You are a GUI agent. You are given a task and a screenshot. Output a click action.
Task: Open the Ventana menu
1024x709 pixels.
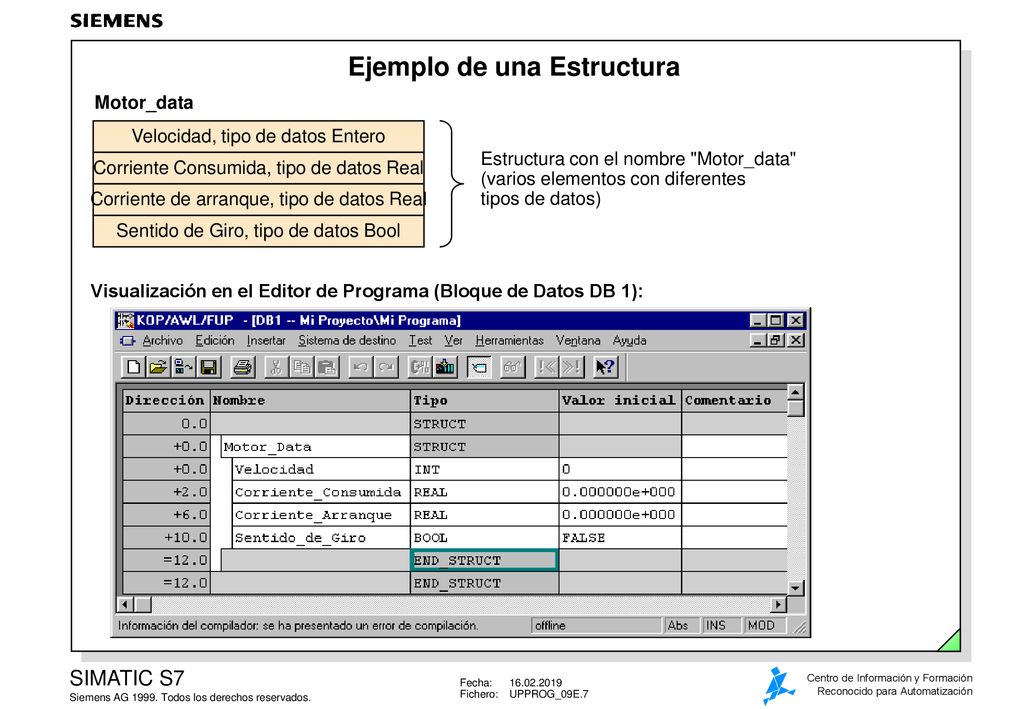(x=578, y=340)
